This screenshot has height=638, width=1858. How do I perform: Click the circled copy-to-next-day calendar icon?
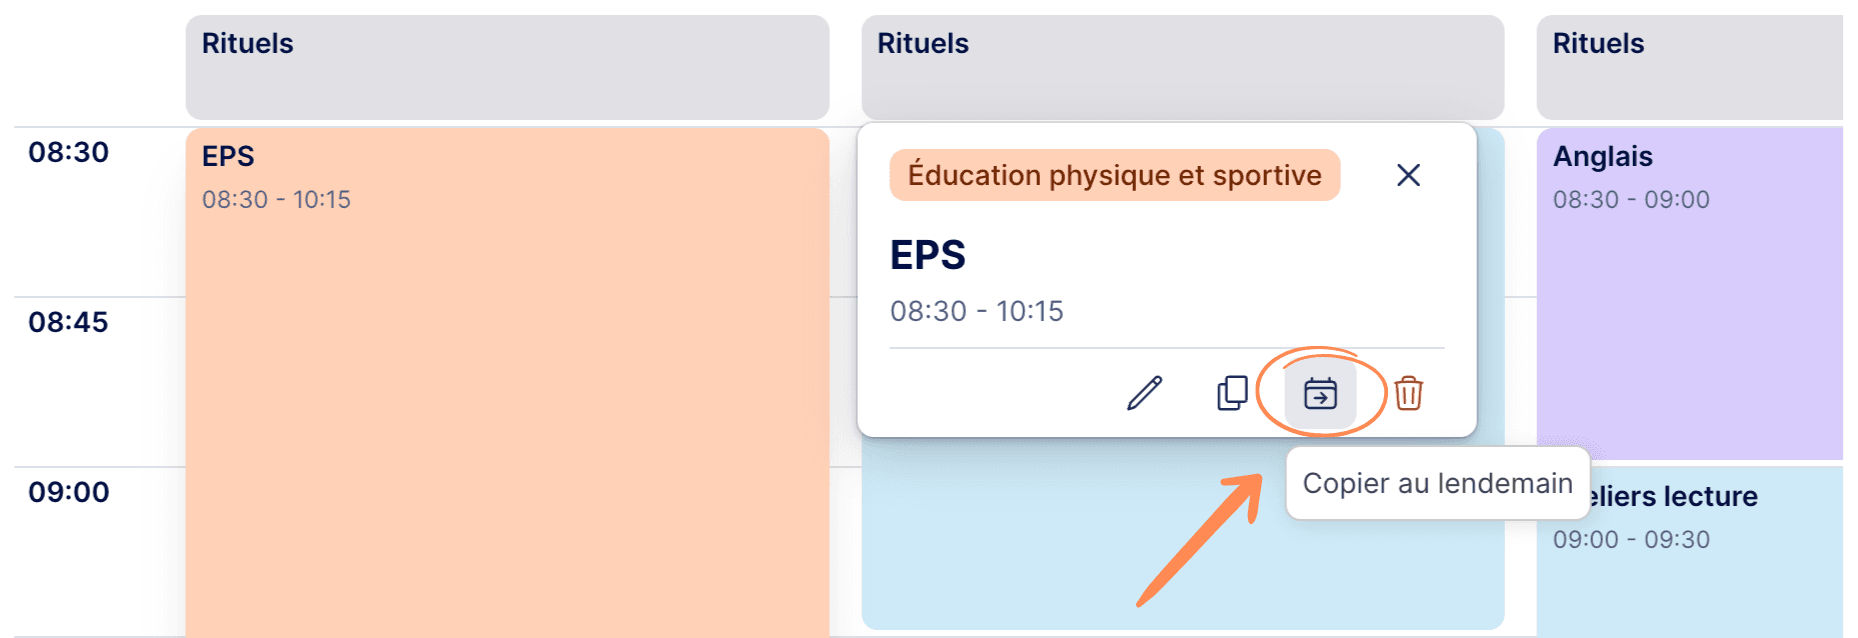(x=1320, y=393)
